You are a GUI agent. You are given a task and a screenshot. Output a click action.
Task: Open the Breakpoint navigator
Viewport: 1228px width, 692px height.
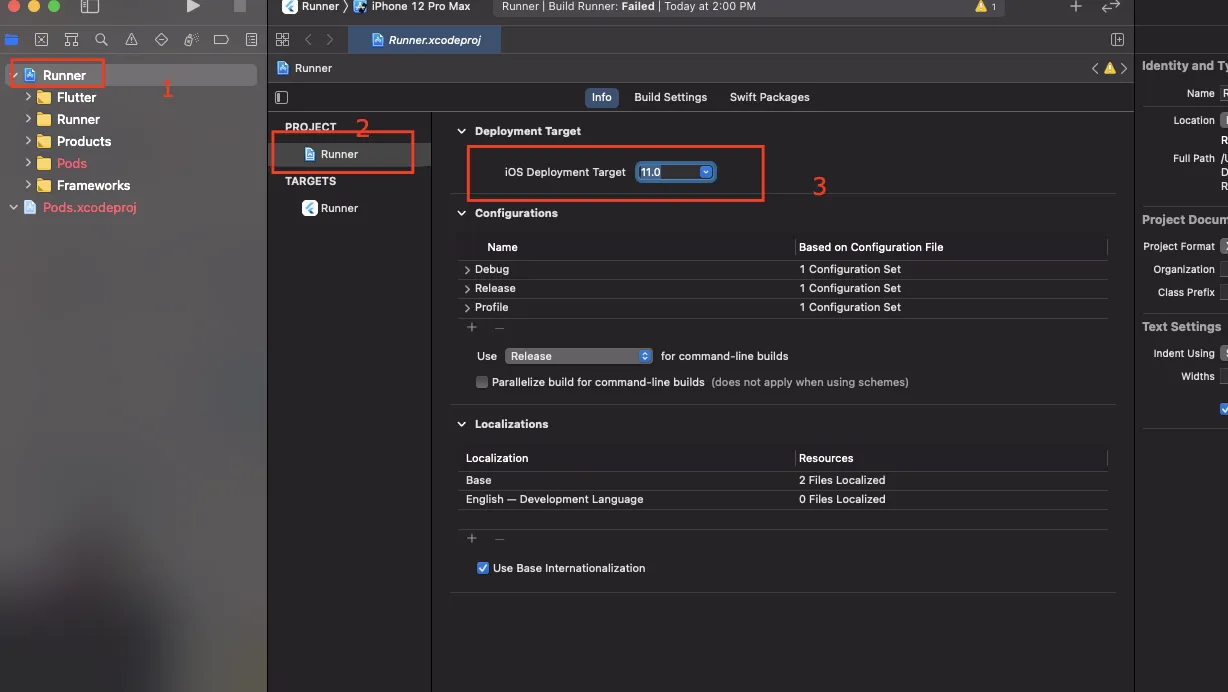tap(221, 40)
